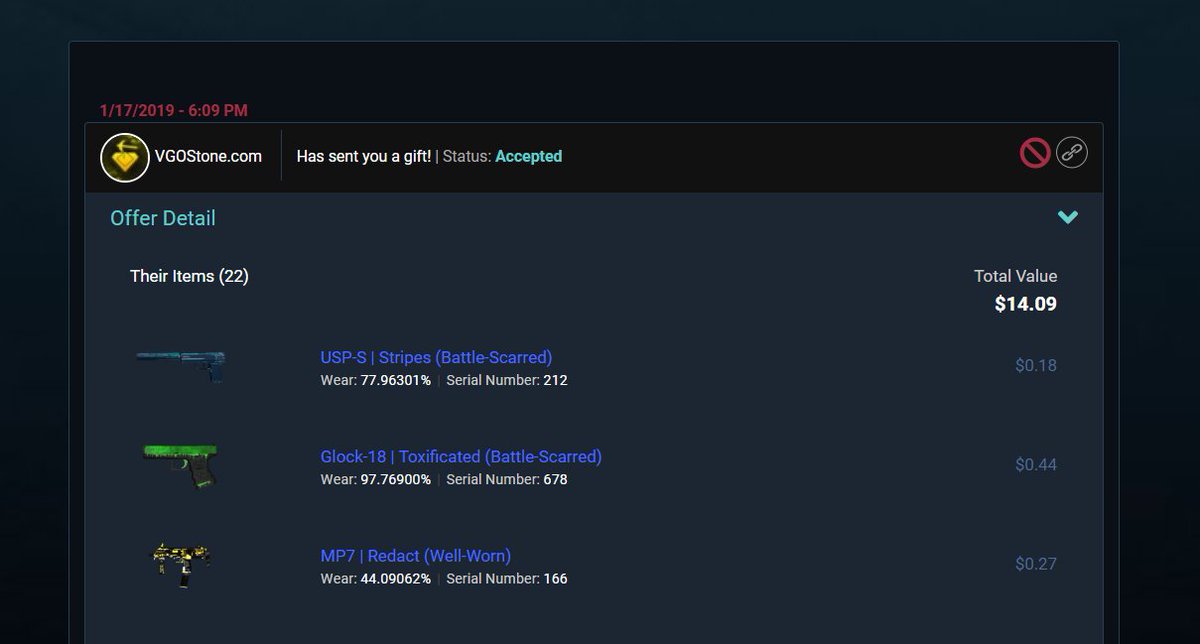Click the Their Items (22) label
This screenshot has width=1200, height=644.
[x=189, y=276]
